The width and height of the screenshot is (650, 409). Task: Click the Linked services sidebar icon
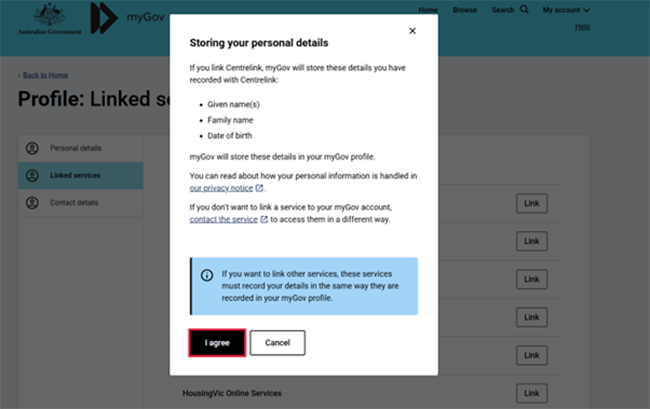pyautogui.click(x=32, y=175)
